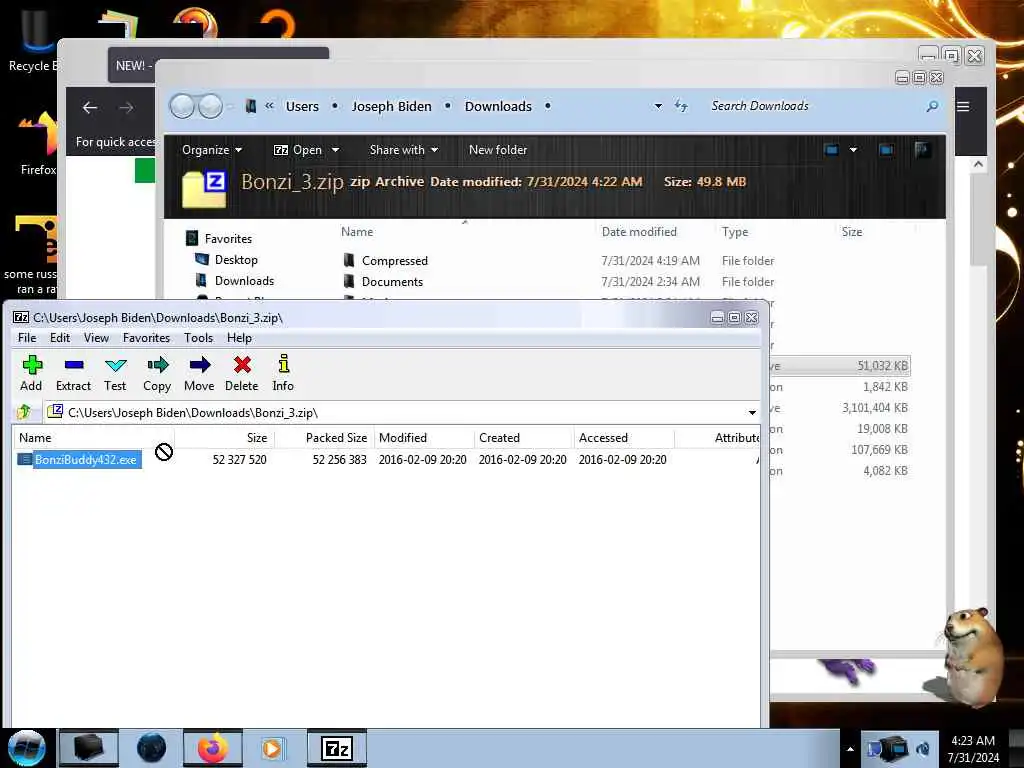Click the Add button in 7-Zip toolbar

pyautogui.click(x=31, y=374)
